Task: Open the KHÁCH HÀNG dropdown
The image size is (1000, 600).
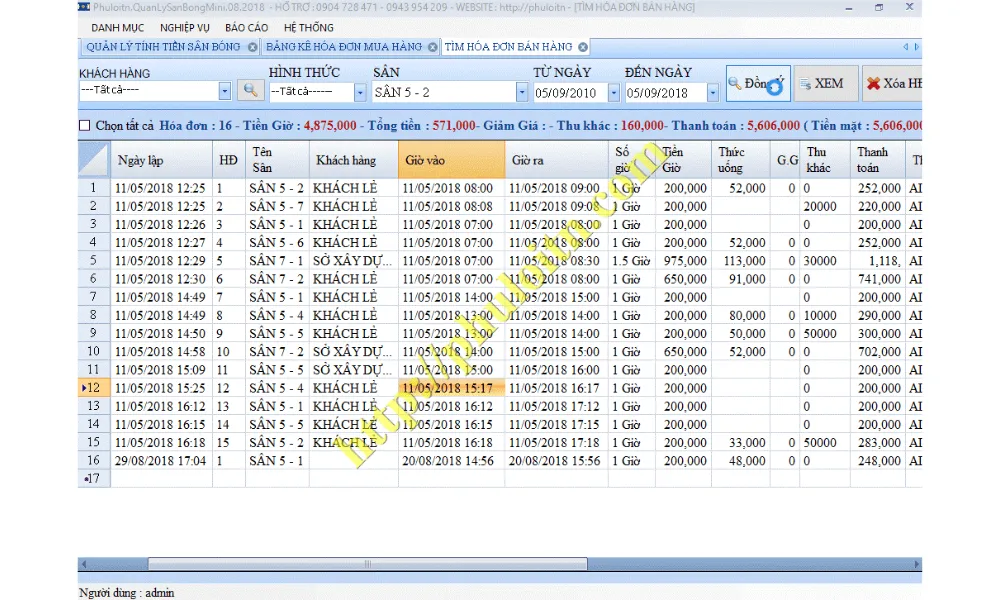Action: point(224,91)
